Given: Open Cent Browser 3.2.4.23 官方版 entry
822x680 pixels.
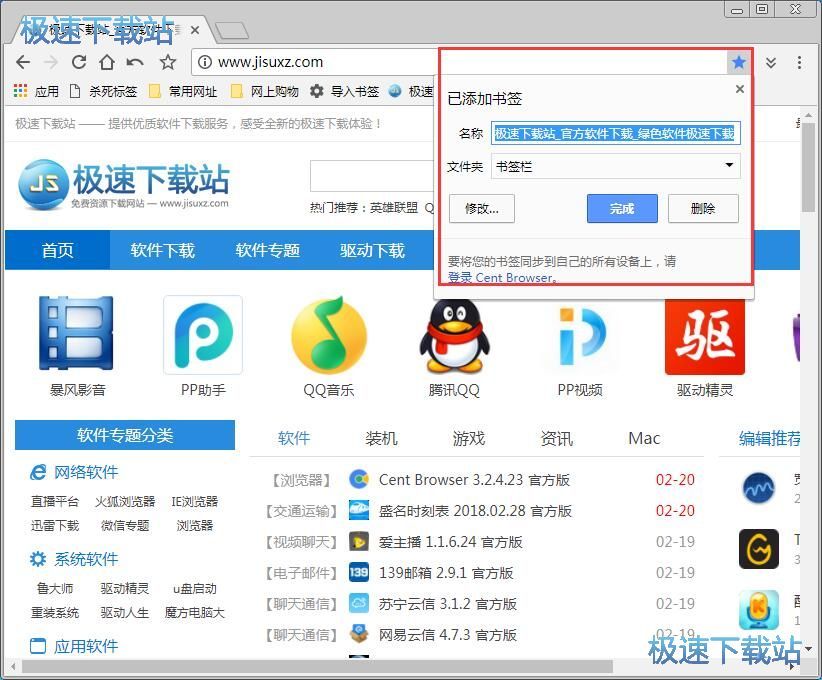Looking at the screenshot, I should [x=474, y=479].
